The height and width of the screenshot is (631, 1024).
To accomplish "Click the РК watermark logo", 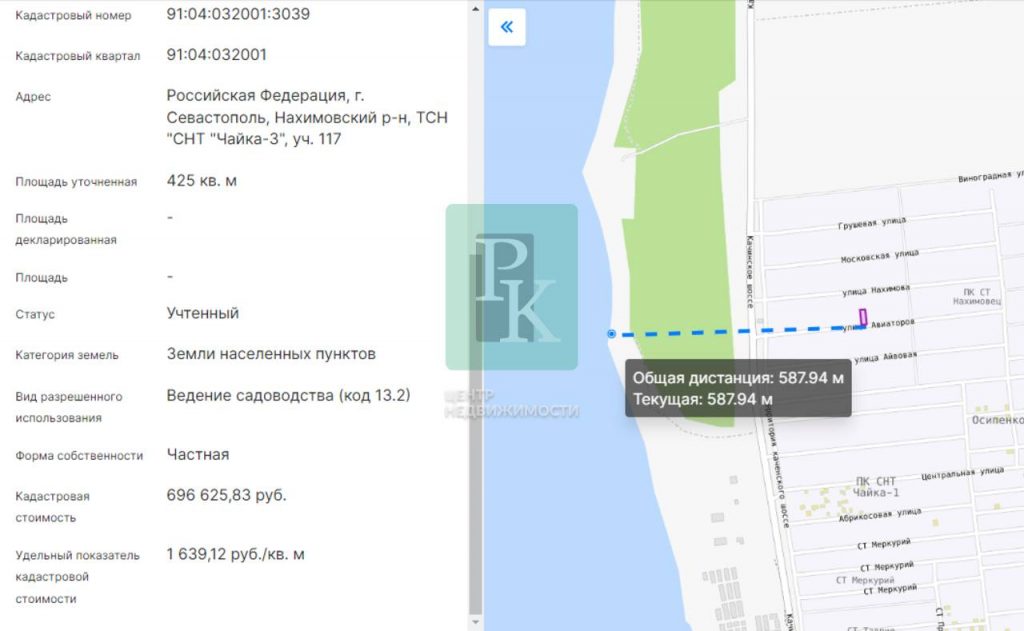I will click(512, 287).
